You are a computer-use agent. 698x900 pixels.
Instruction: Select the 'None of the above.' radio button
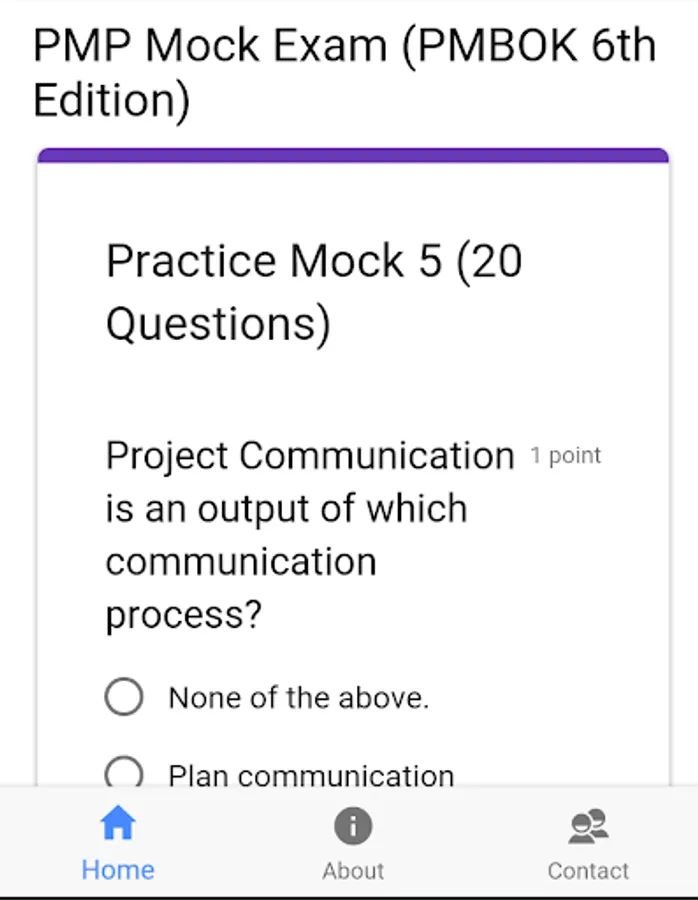[124, 697]
